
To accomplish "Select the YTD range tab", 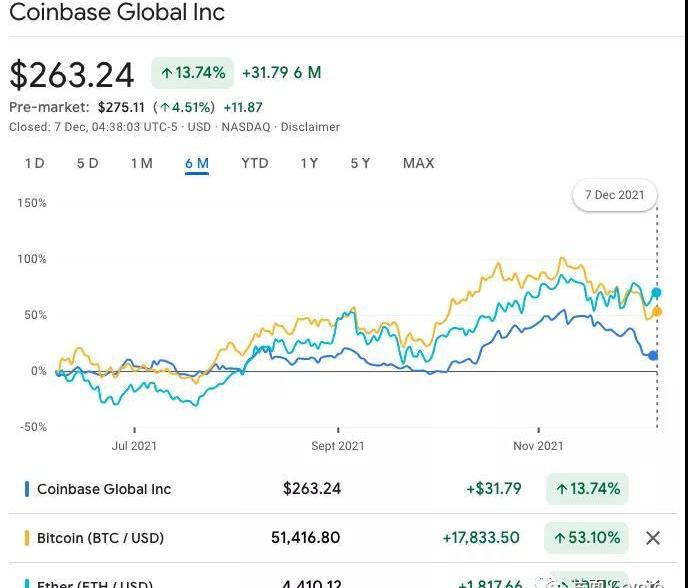I will (x=254, y=163).
